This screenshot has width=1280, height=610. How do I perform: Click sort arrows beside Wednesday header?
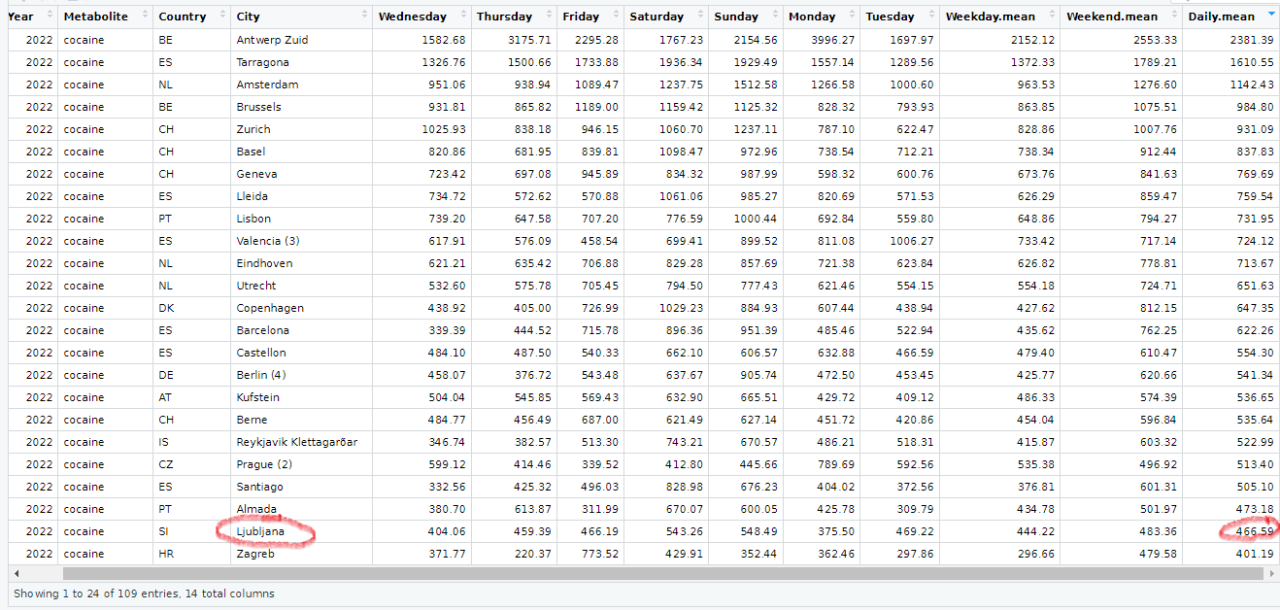click(463, 16)
